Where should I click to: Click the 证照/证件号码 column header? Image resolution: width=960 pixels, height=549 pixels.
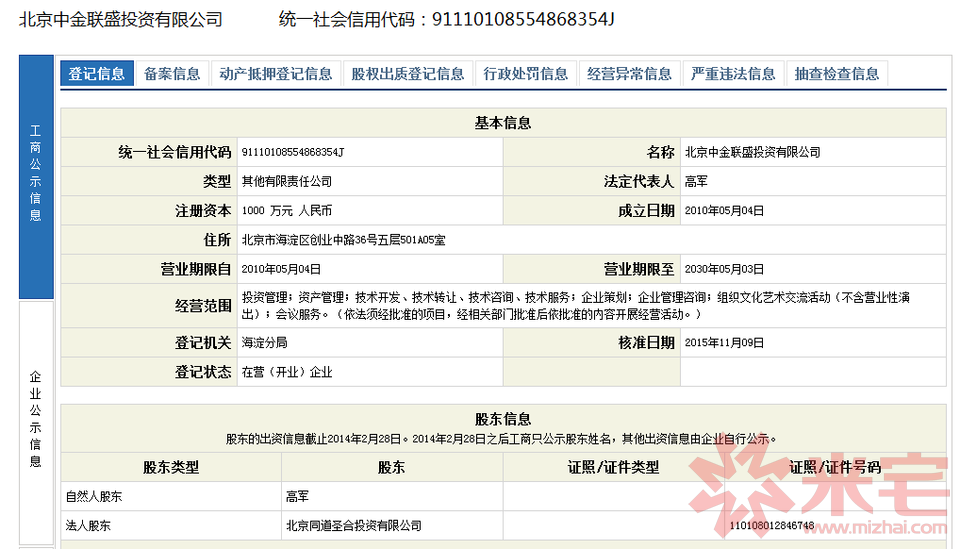[835, 467]
